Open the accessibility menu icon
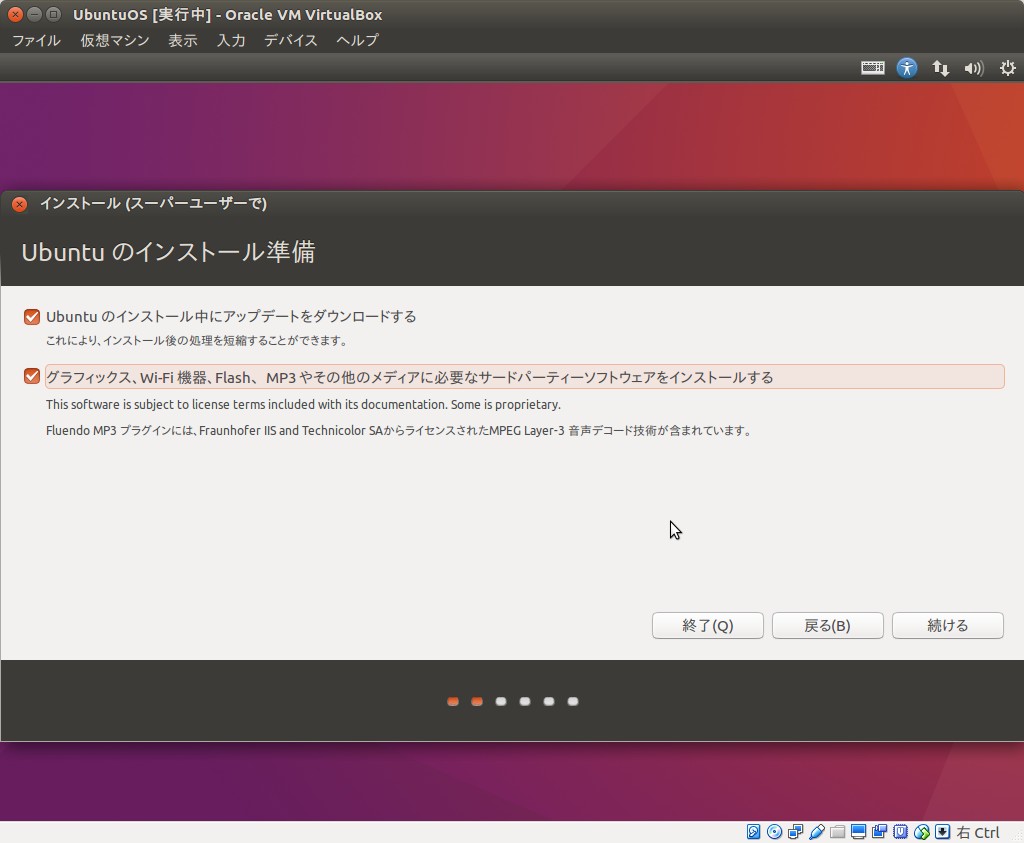 [x=906, y=68]
